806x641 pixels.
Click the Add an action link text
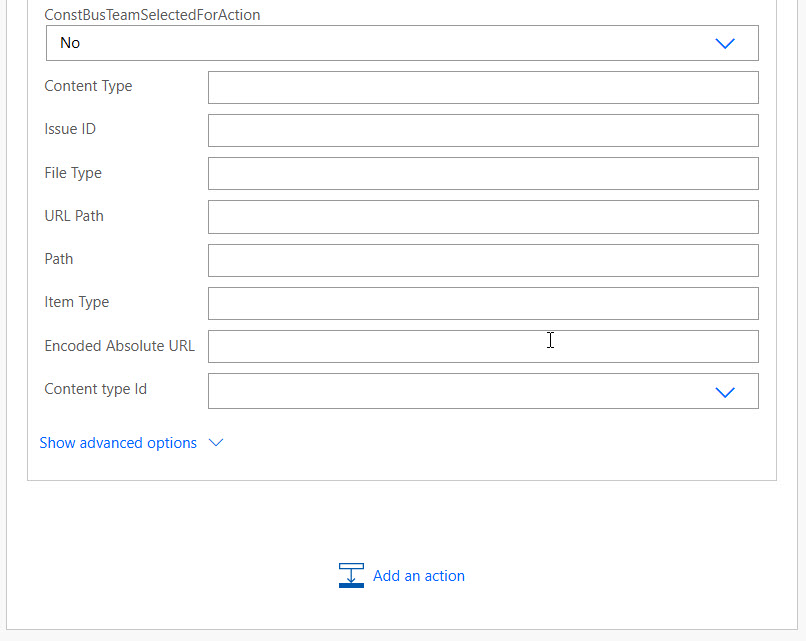(x=418, y=576)
